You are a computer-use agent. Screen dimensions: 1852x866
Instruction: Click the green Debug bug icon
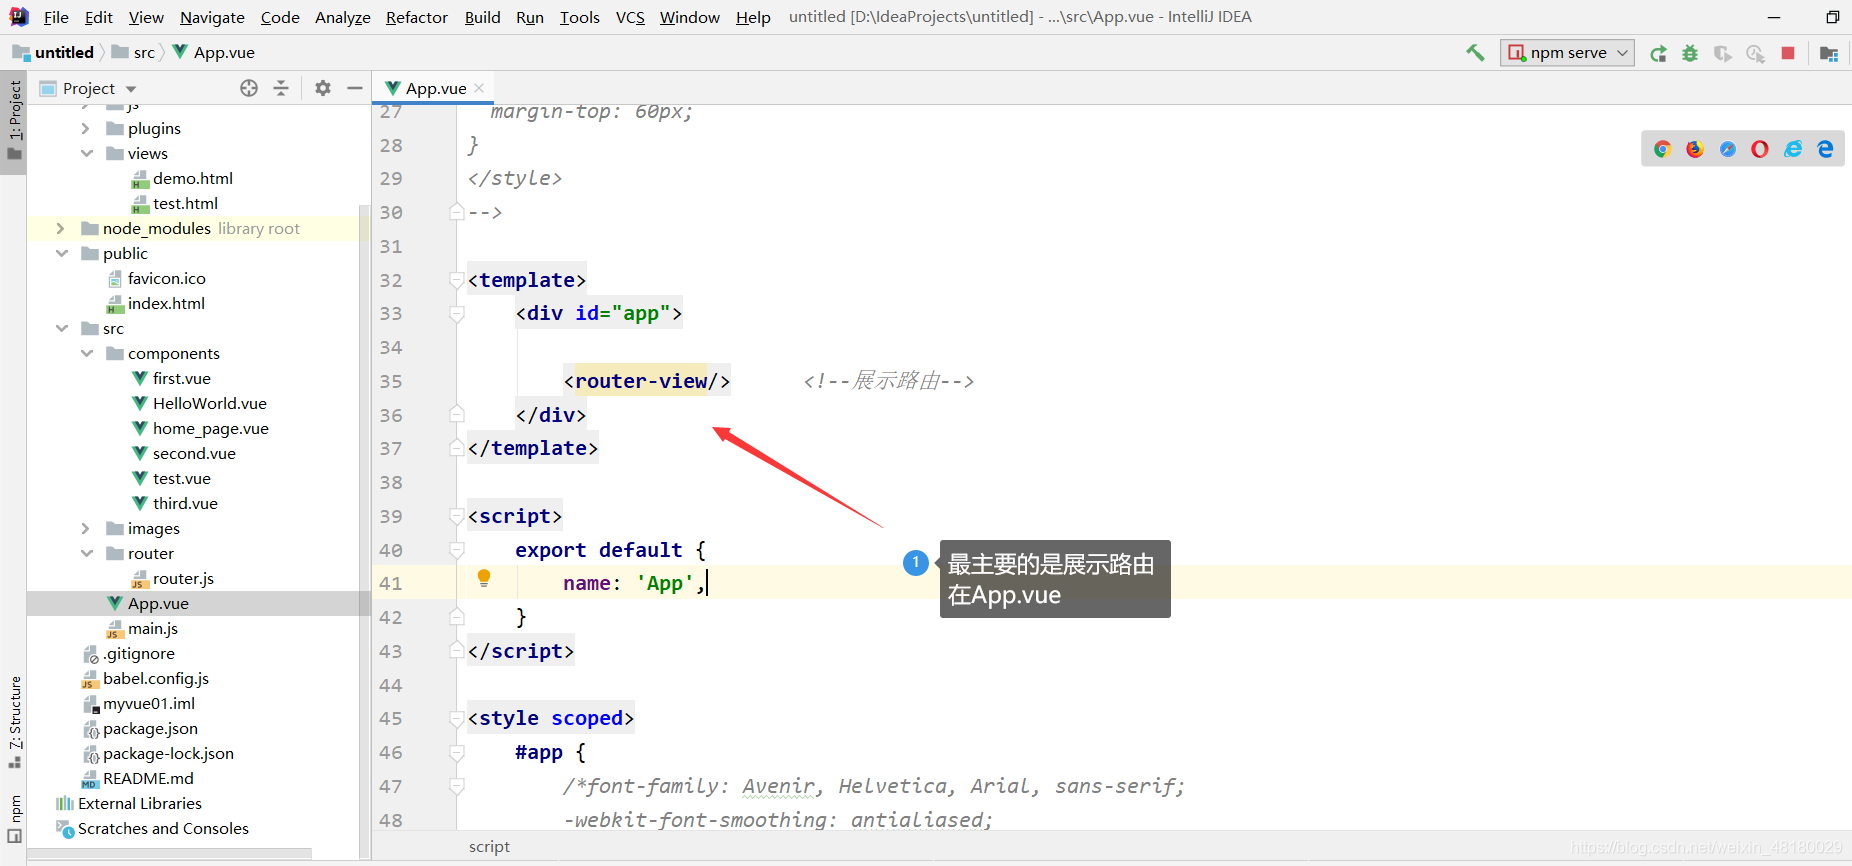(x=1690, y=53)
